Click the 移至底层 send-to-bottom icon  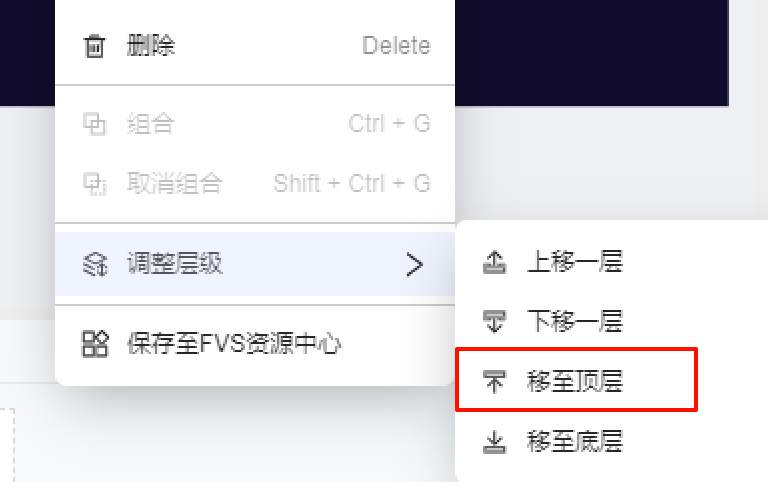[x=495, y=442]
